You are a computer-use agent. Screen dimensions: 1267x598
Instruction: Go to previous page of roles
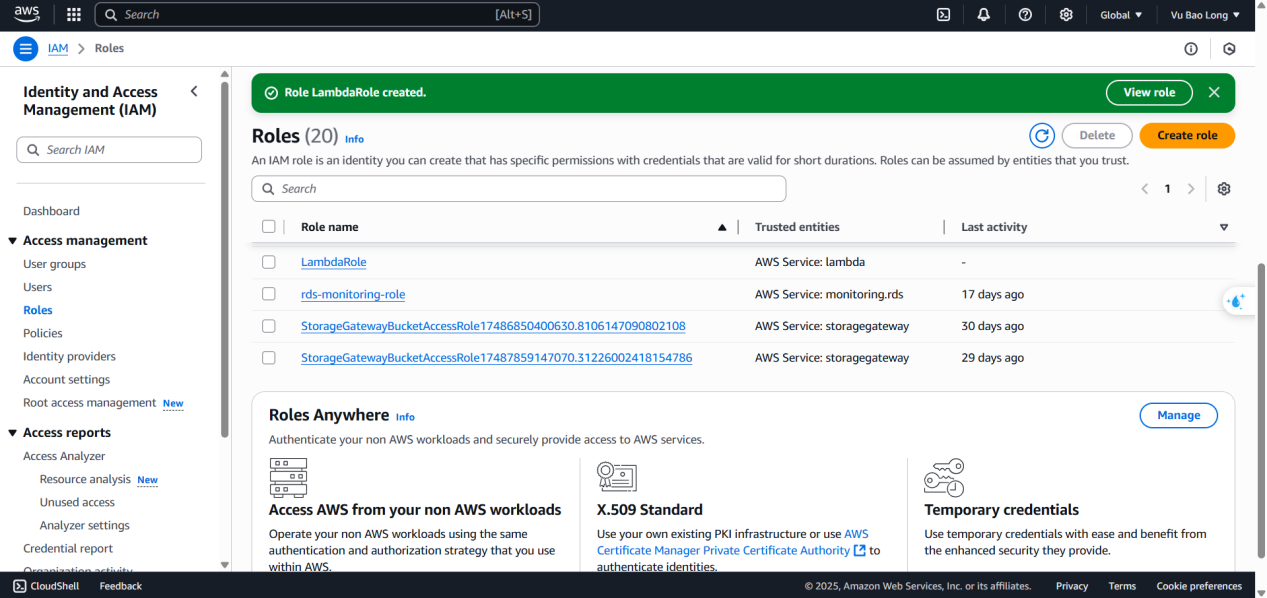[x=1144, y=189]
